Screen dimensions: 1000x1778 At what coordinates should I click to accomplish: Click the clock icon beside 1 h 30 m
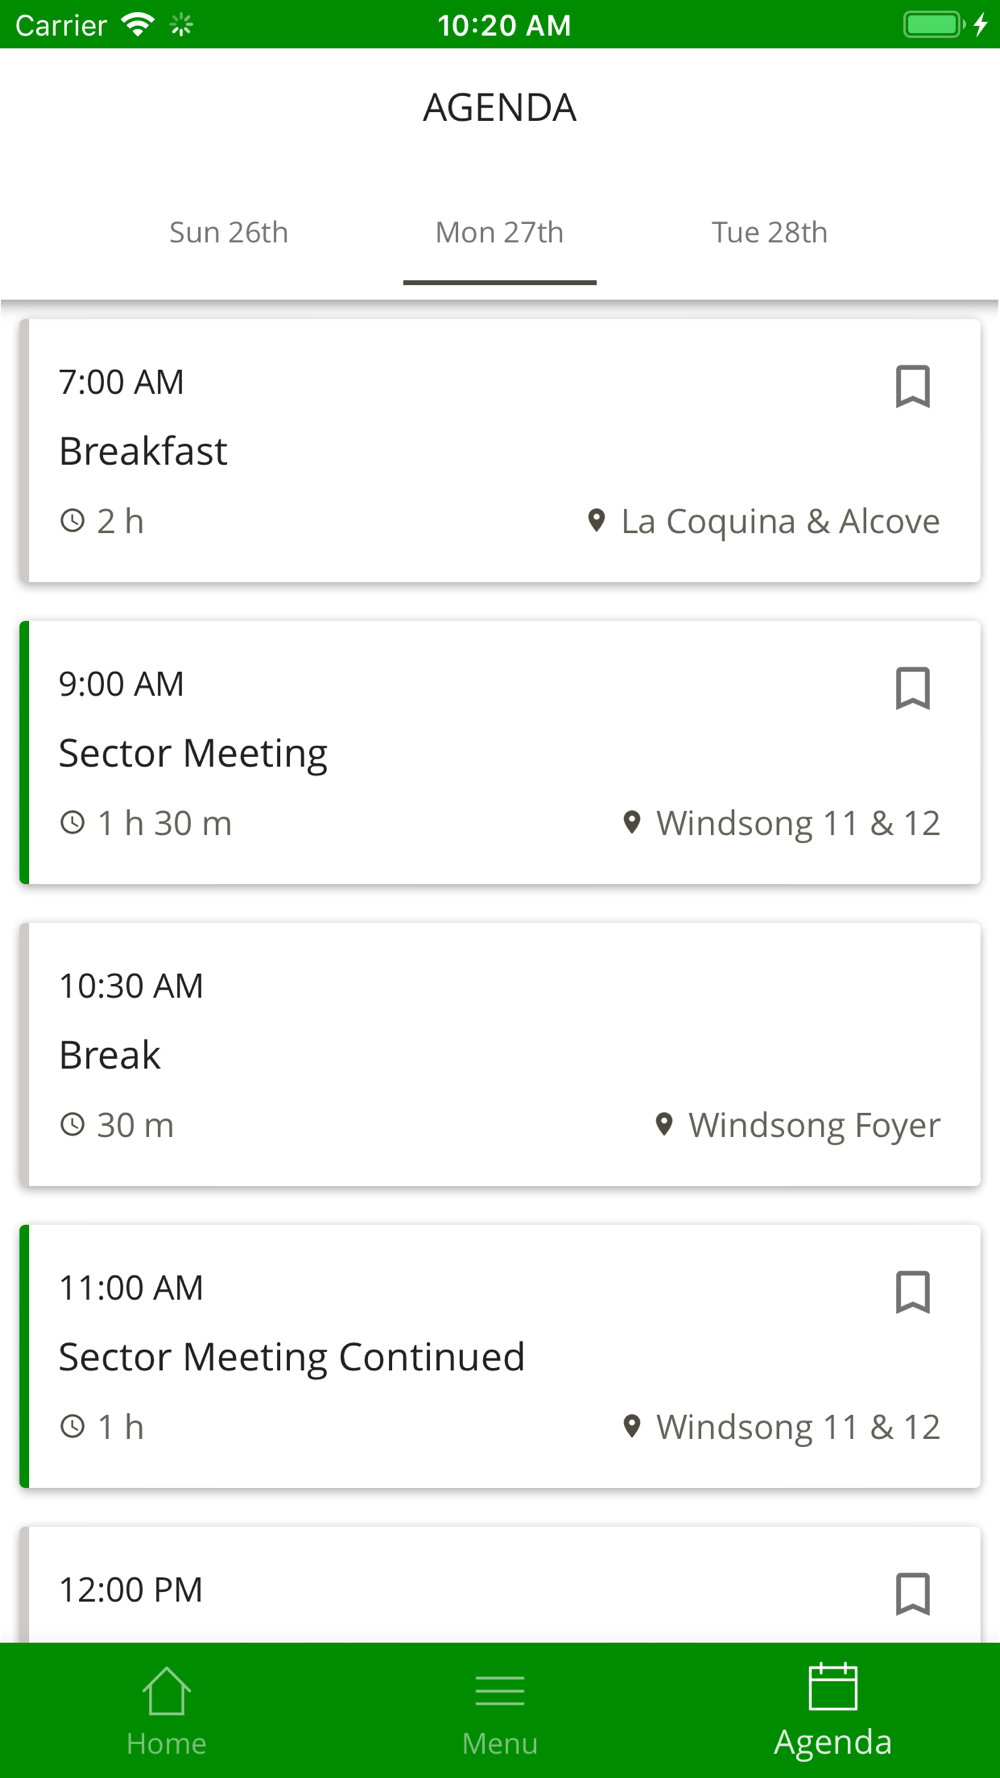72,823
